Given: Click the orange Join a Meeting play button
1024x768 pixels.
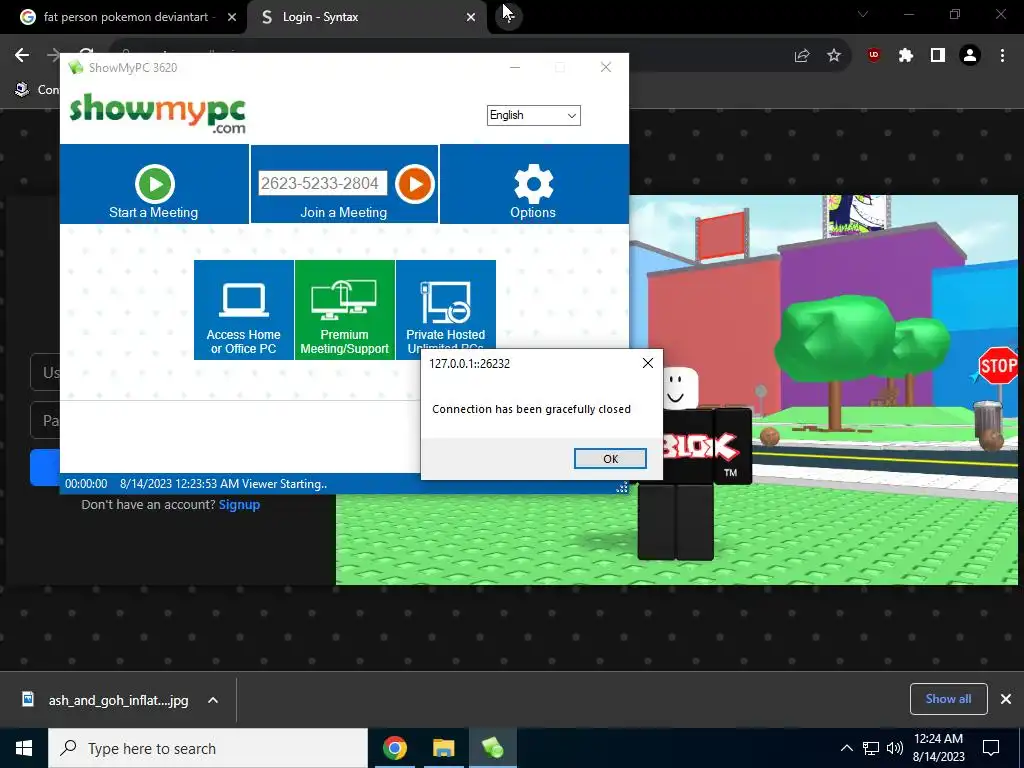Looking at the screenshot, I should pos(415,184).
